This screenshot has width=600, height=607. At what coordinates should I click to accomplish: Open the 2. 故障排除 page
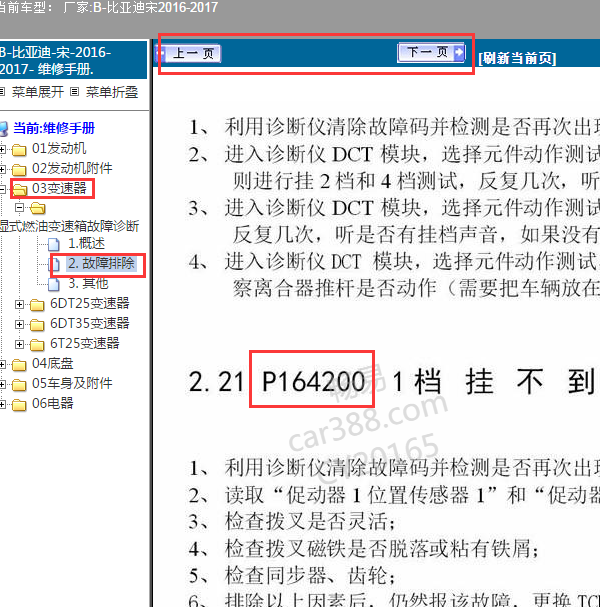[101, 263]
